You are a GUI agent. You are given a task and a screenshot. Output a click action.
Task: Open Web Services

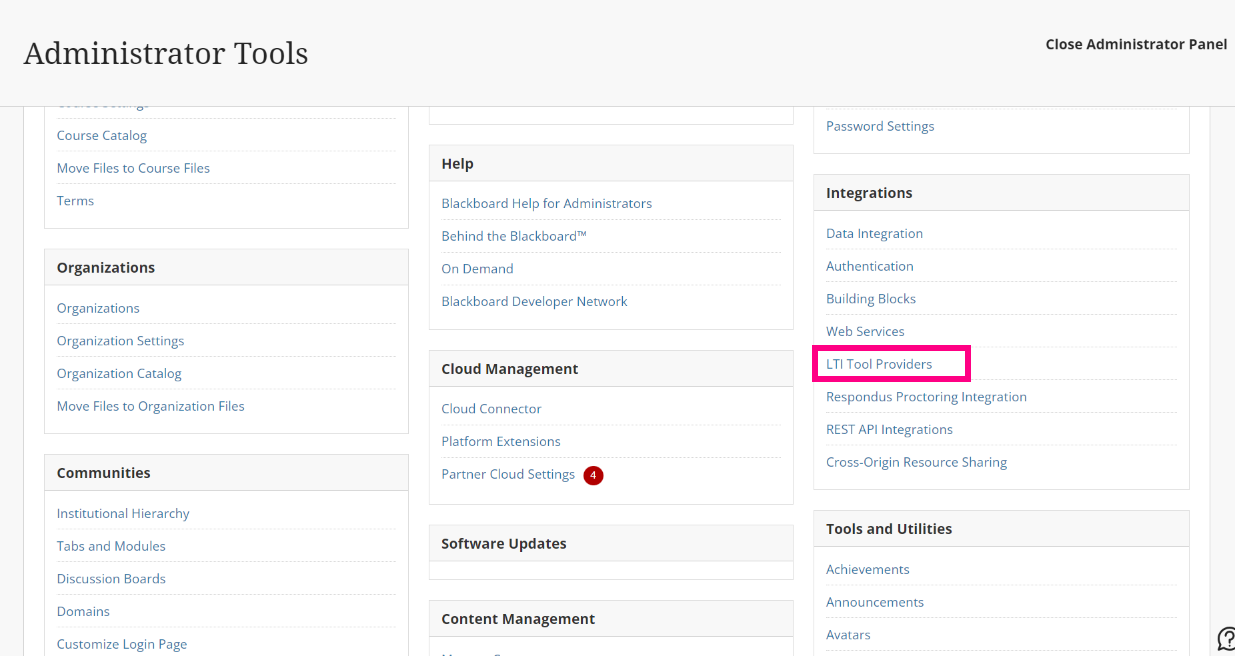(865, 331)
